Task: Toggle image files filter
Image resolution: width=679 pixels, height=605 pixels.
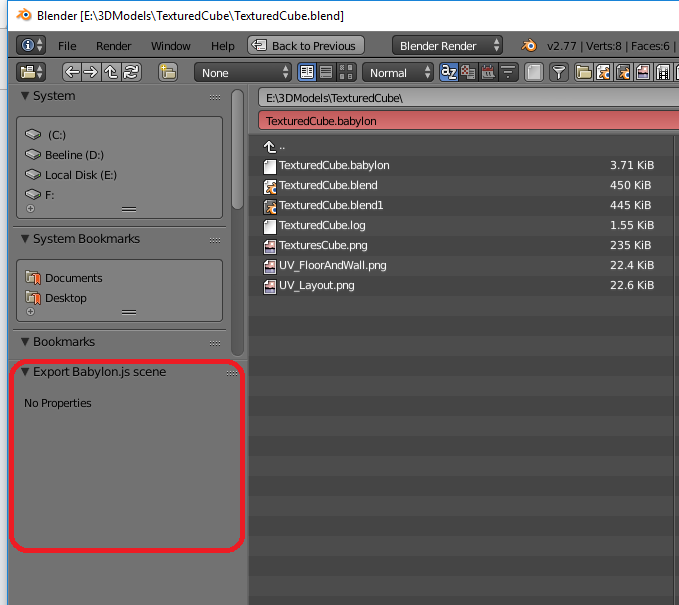Action: [643, 72]
